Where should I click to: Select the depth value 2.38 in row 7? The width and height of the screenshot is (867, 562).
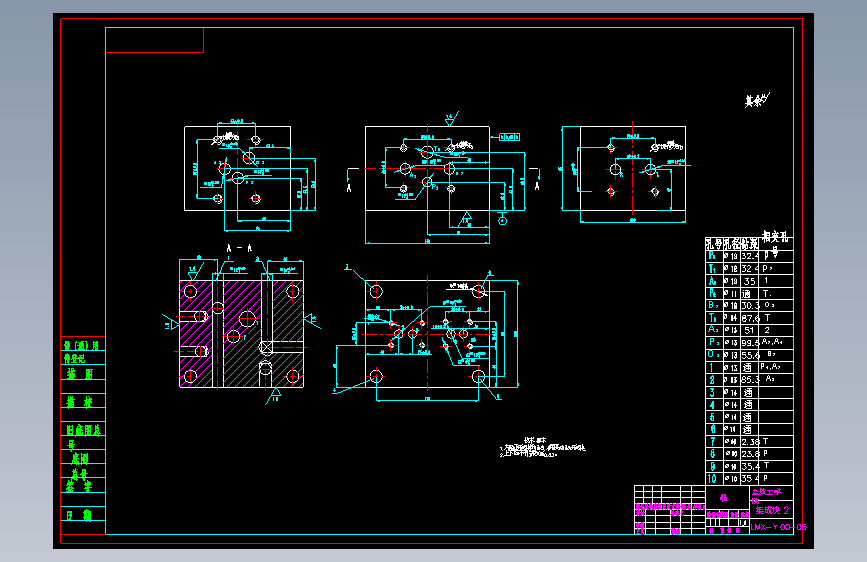[x=750, y=442]
